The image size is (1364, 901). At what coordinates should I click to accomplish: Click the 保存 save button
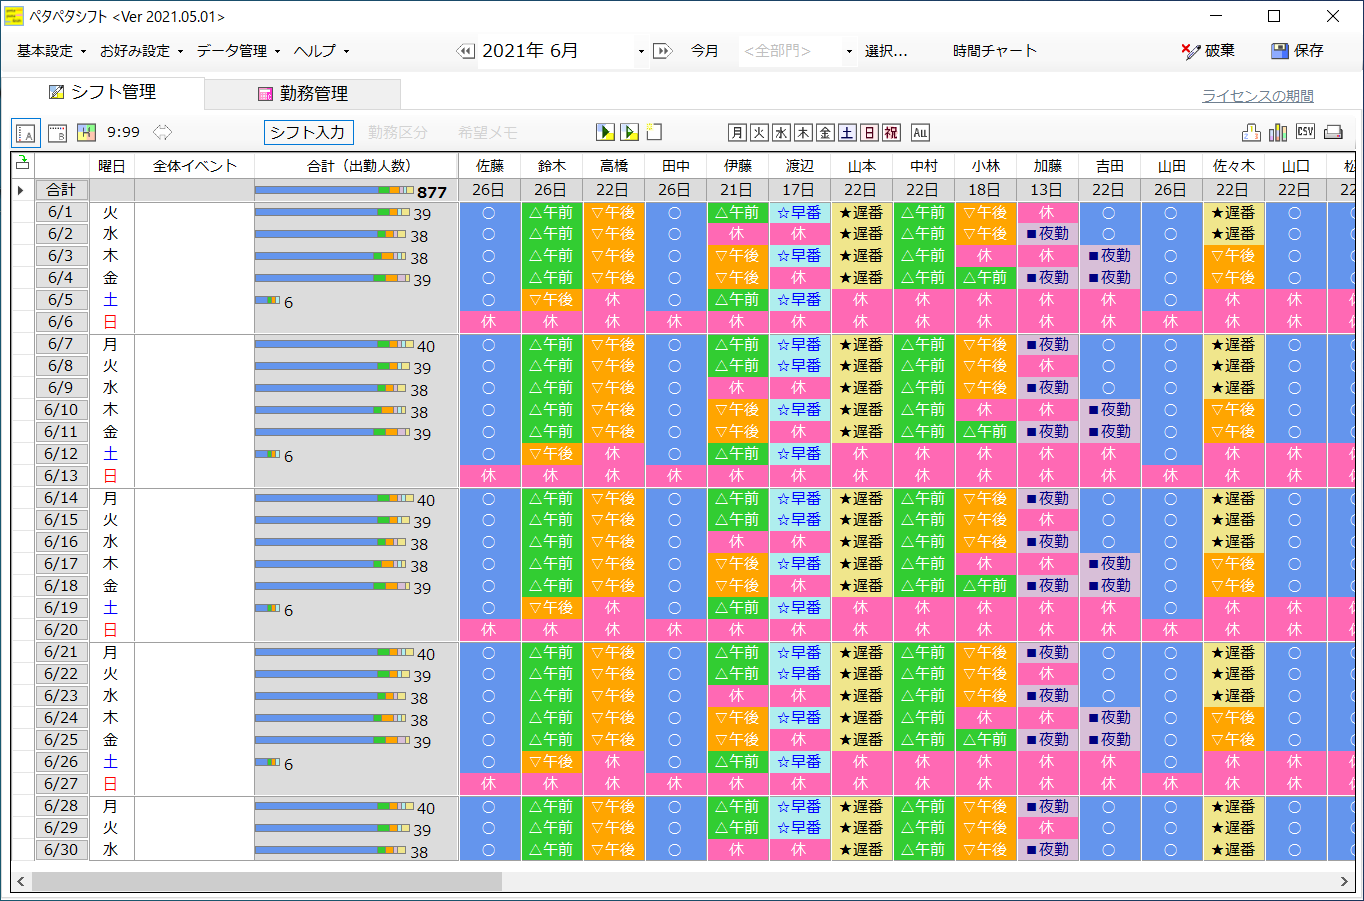click(x=1297, y=51)
